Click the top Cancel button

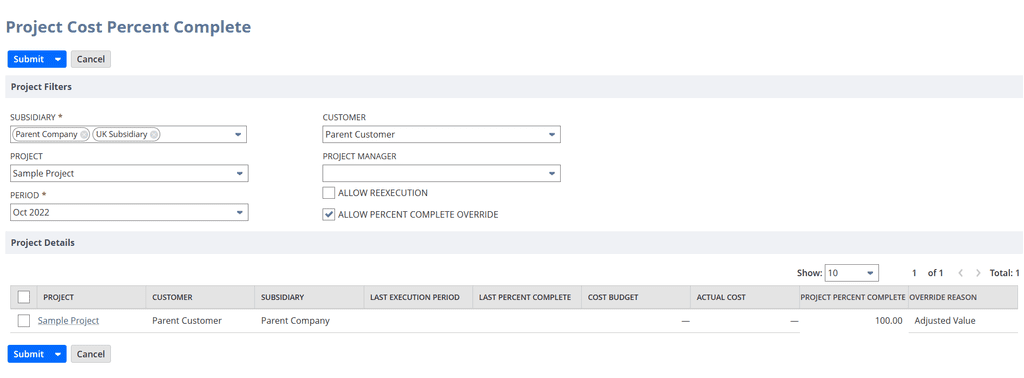[91, 59]
